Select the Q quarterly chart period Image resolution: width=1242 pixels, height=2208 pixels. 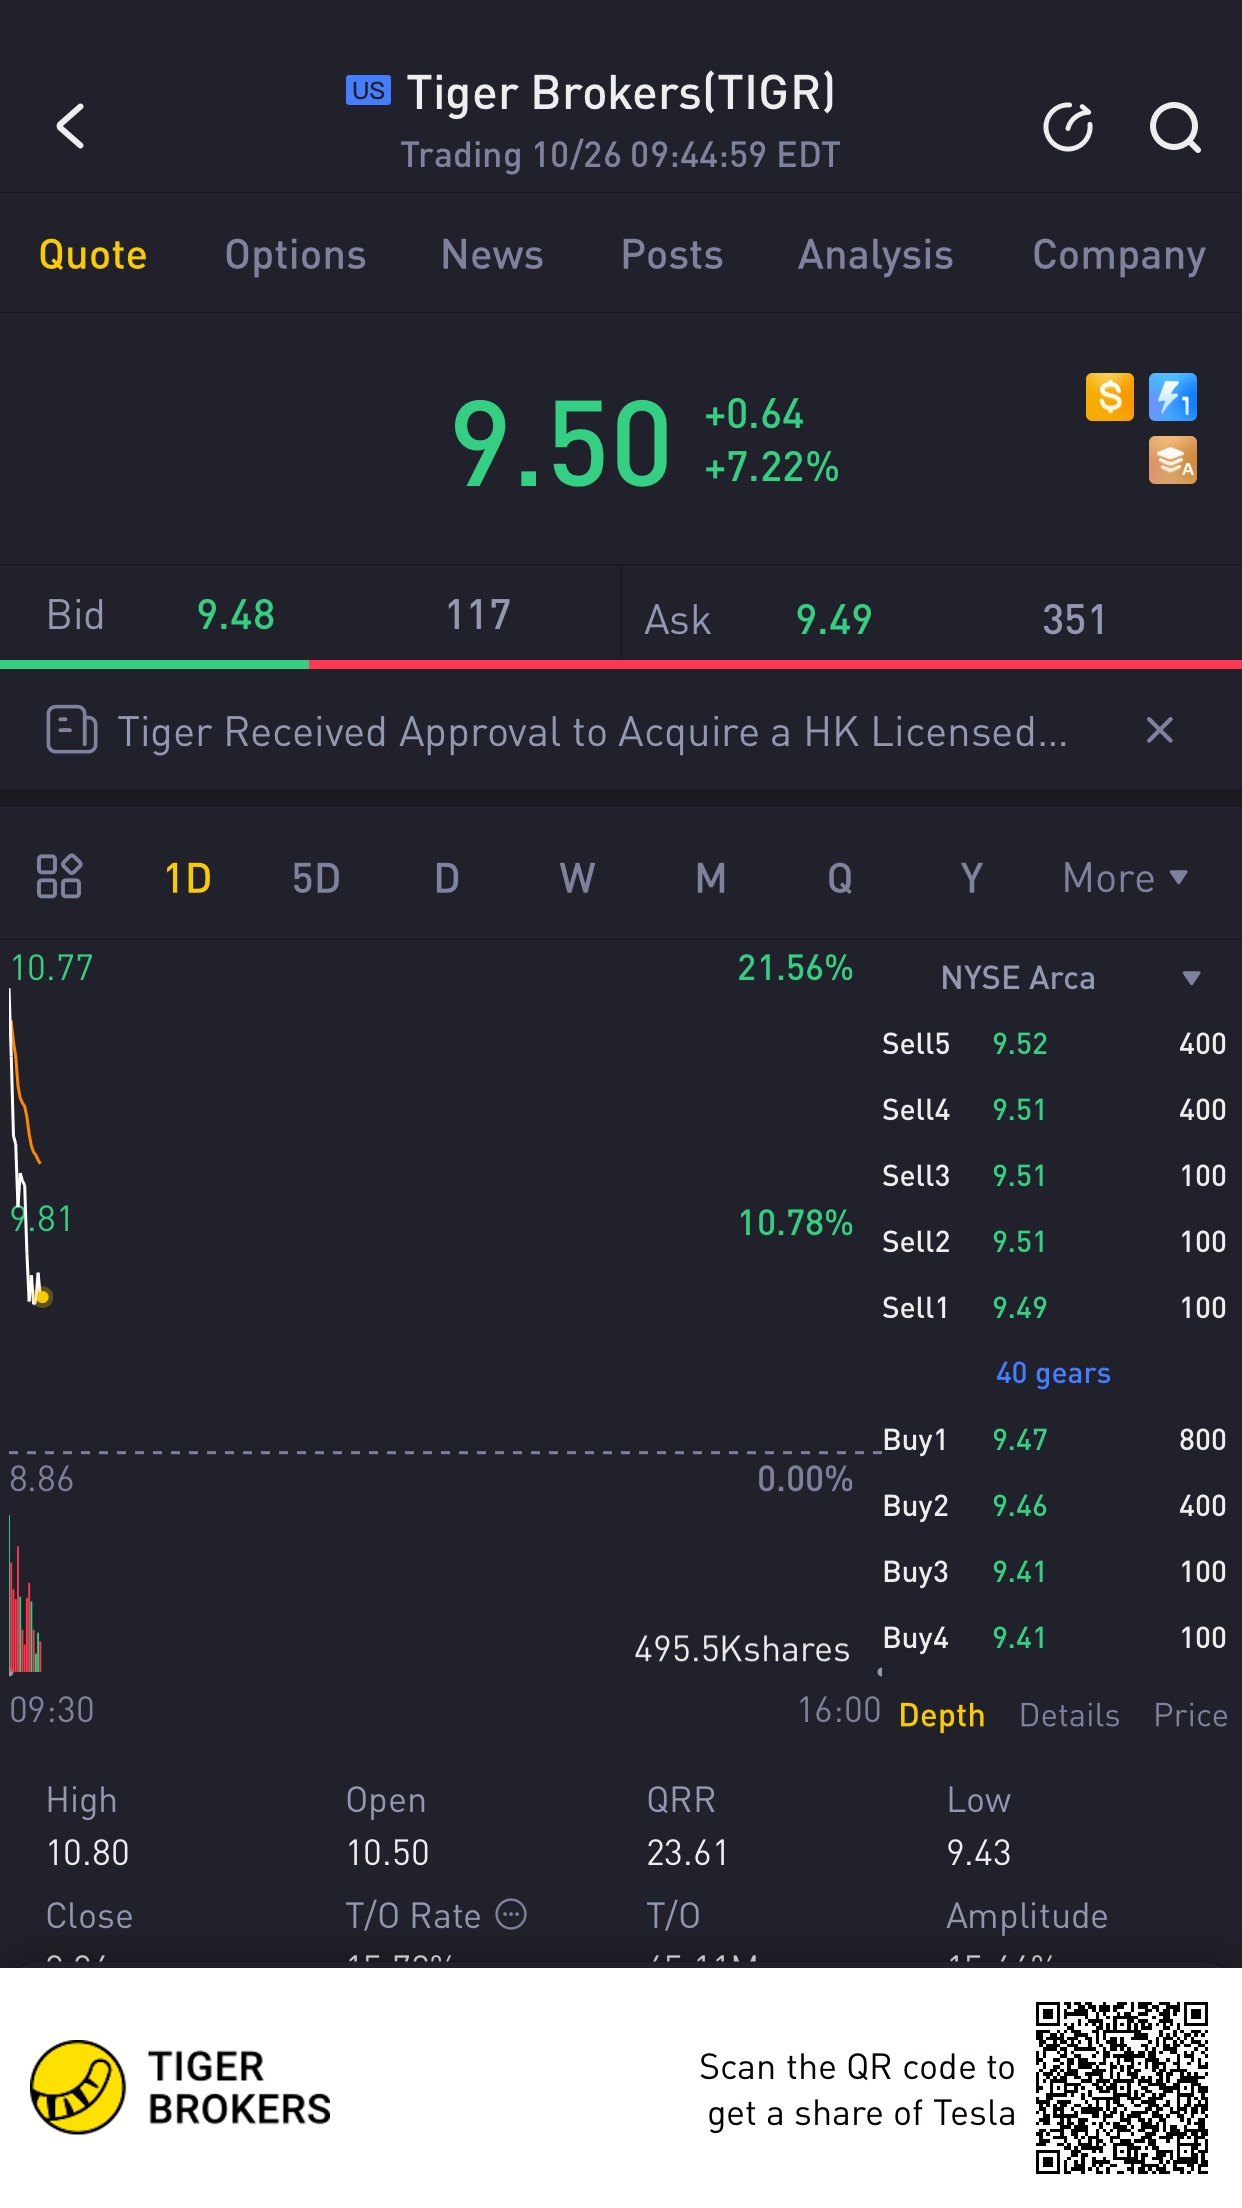840,878
